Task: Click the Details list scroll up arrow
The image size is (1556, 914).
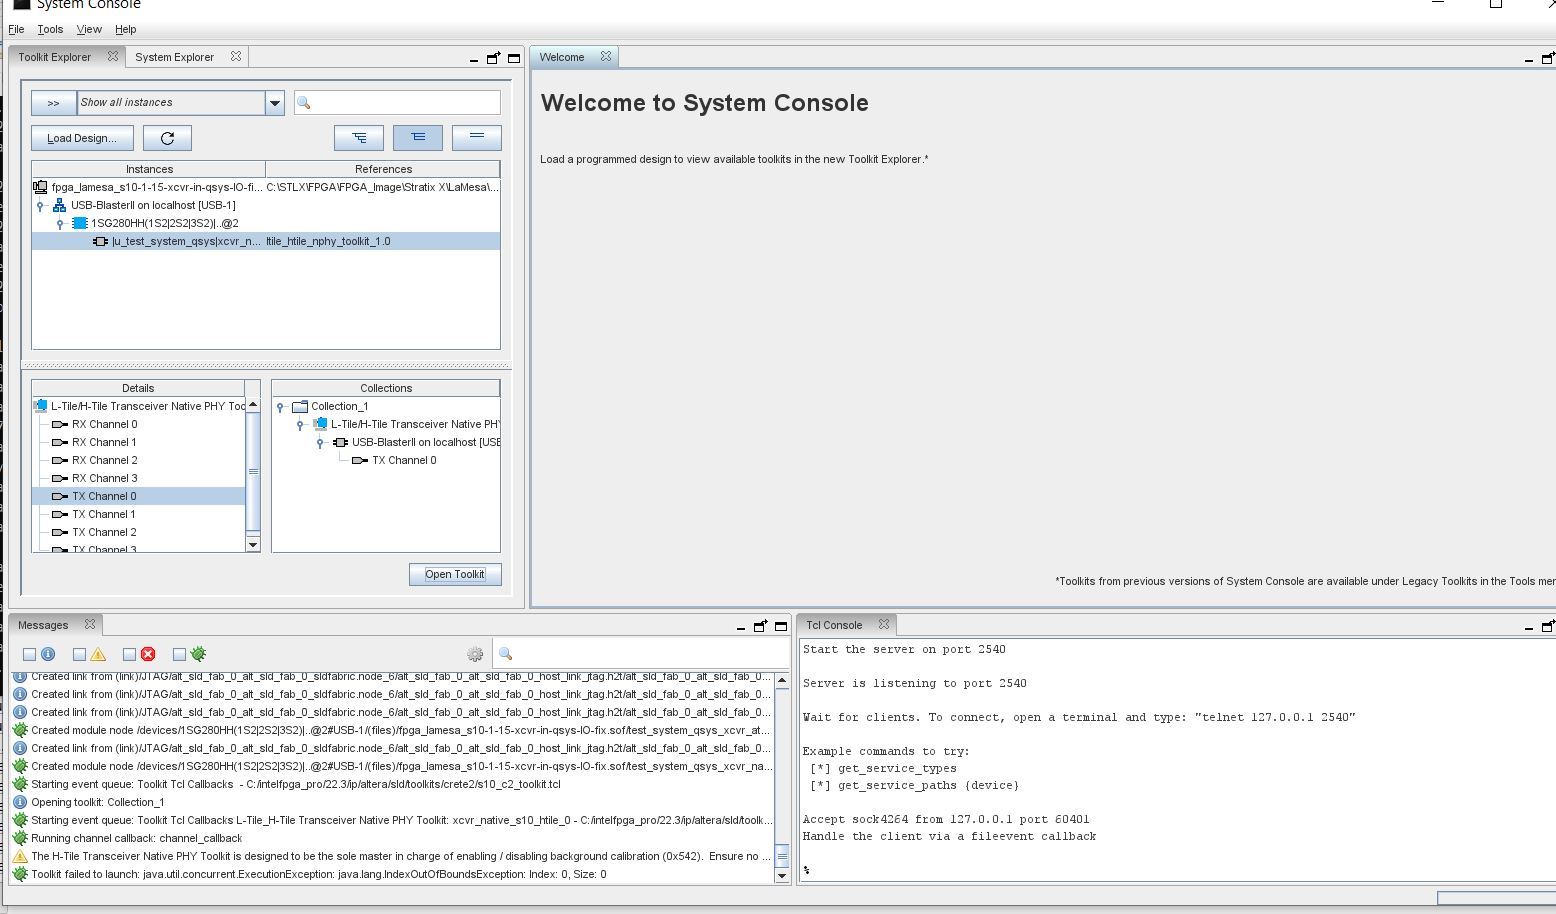Action: (253, 404)
